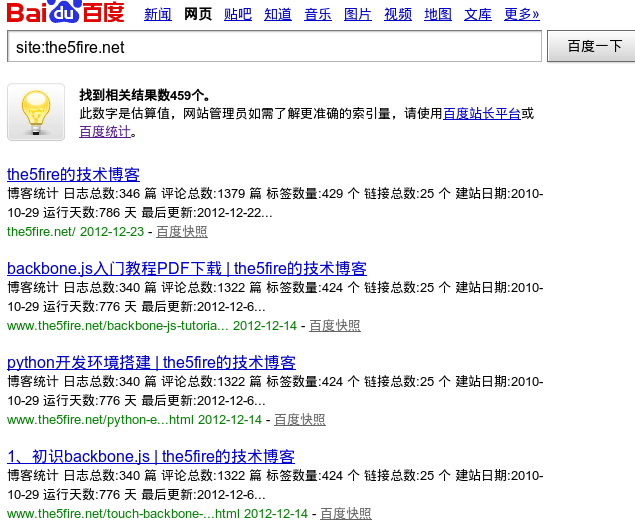
Task: Click snippet line 运行天数:786 天
Action: [90, 213]
